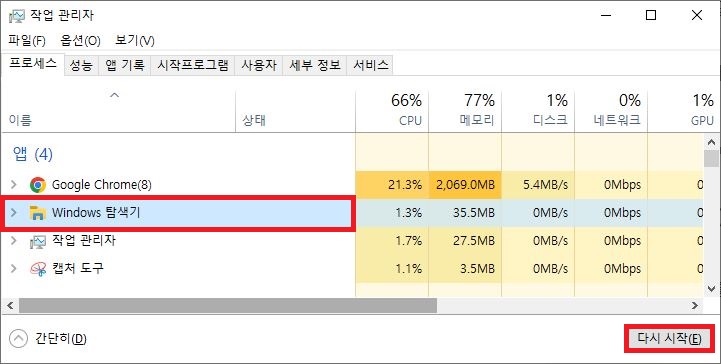Click 캡처 도구's 1.1% CPU value
Viewport: 721px width, 364px height.
click(x=409, y=268)
